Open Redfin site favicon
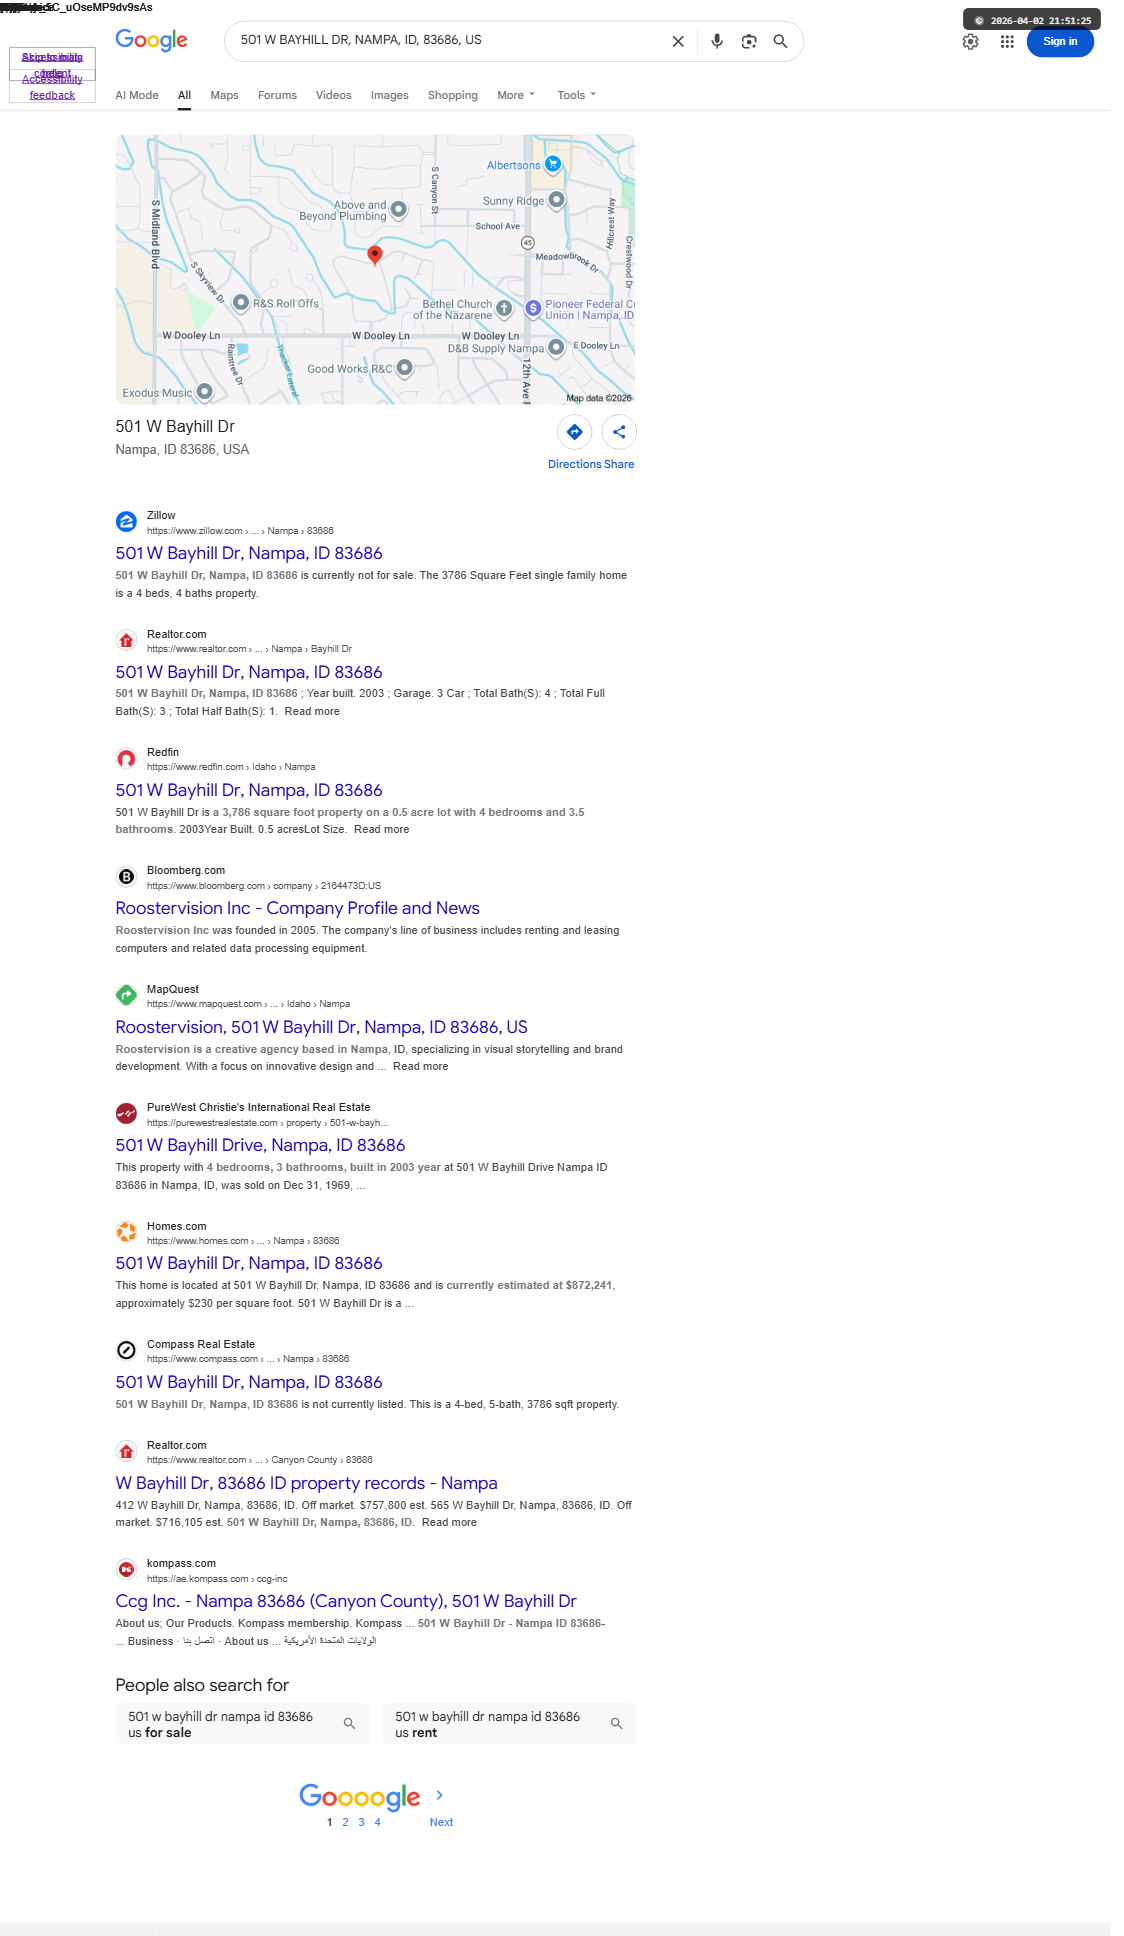This screenshot has width=1124, height=1936. tap(126, 759)
